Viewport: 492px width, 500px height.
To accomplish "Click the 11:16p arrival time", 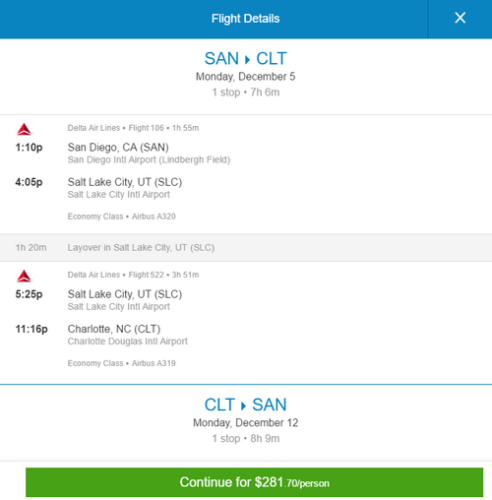I will click(x=32, y=329).
